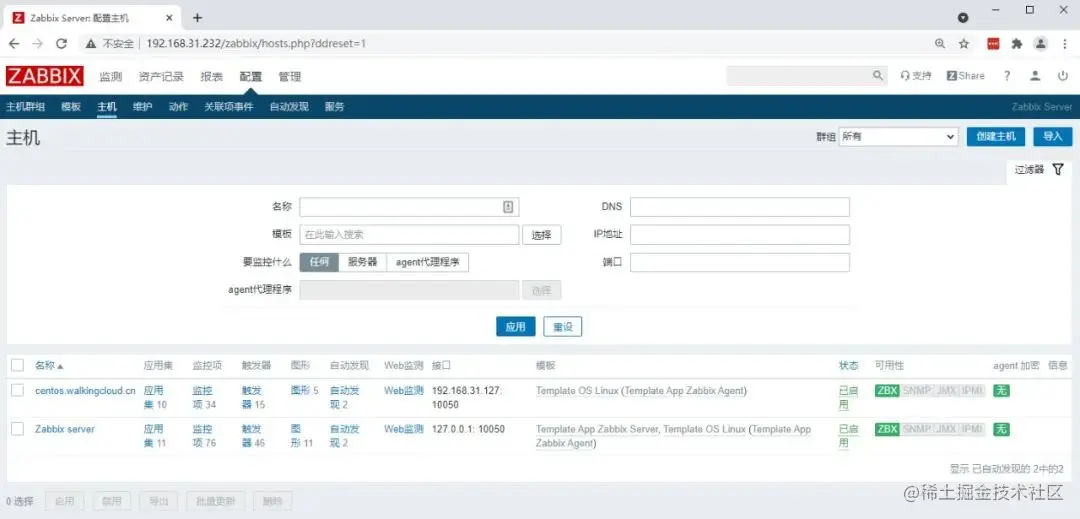This screenshot has width=1080, height=519.
Task: Open Chrome three-dot menu
Action: coord(1064,43)
